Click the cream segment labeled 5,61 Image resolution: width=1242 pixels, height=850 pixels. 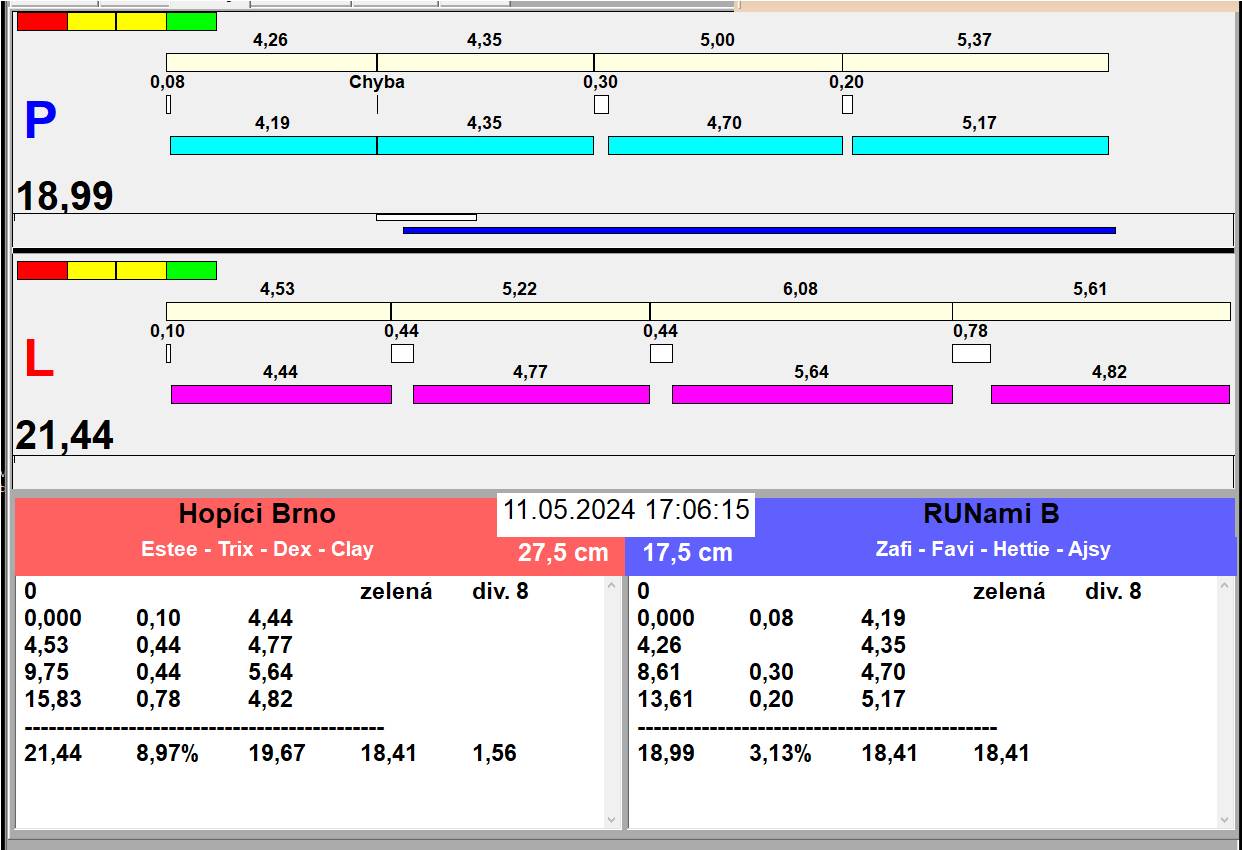(x=1091, y=311)
